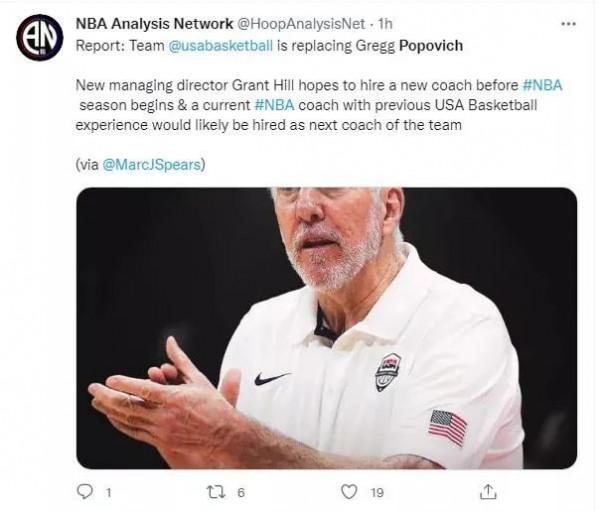Click the bolded word Popovich
The image size is (600, 511).
434,45
